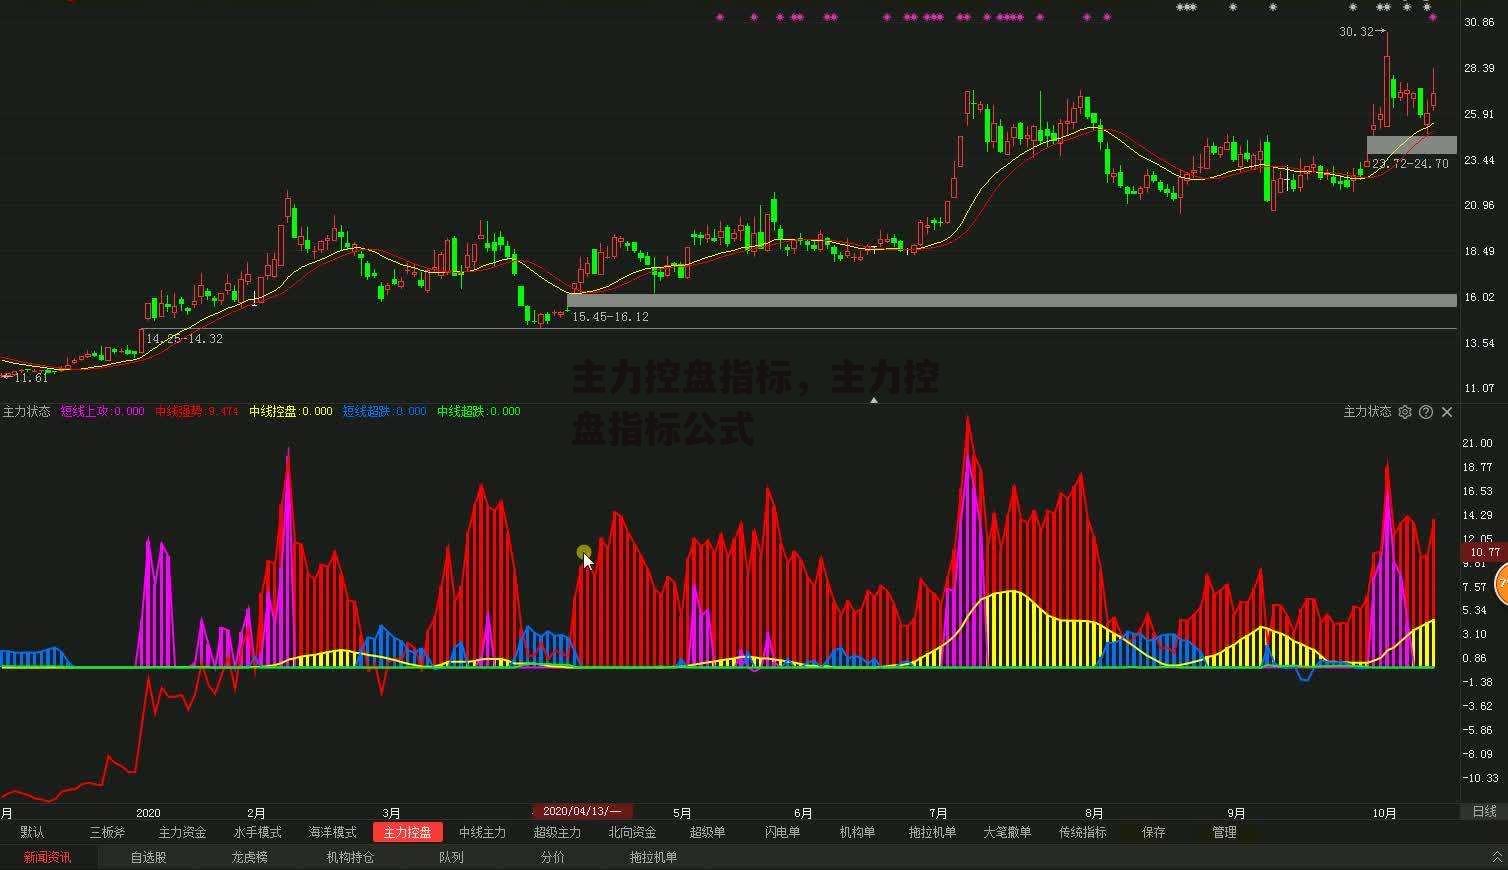
Task: Open the 机构持仓 bottom tab
Action: point(351,857)
